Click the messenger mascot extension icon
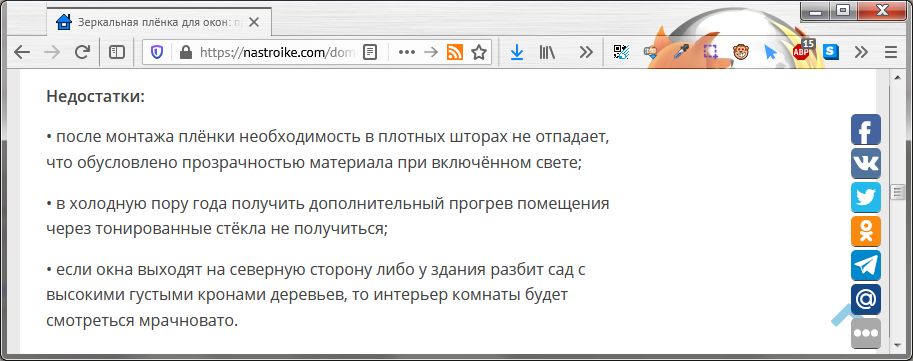 (x=650, y=52)
